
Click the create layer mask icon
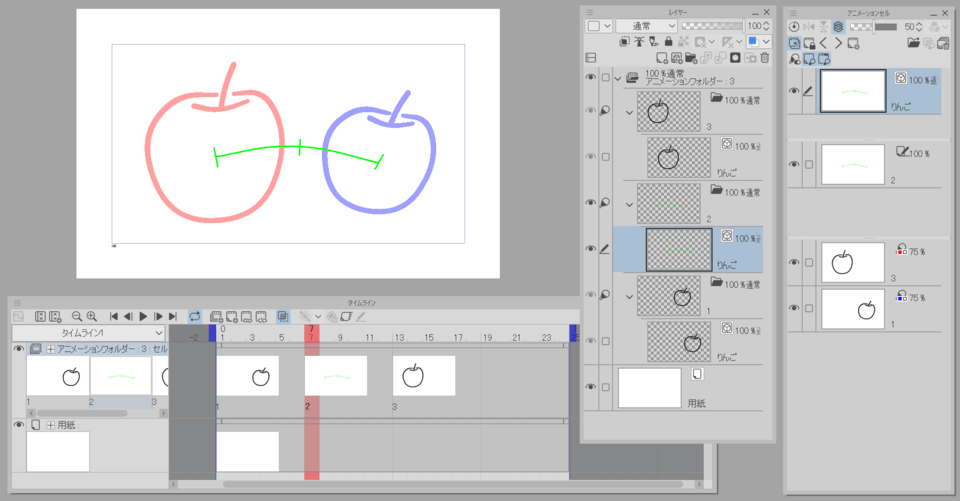coord(735,58)
